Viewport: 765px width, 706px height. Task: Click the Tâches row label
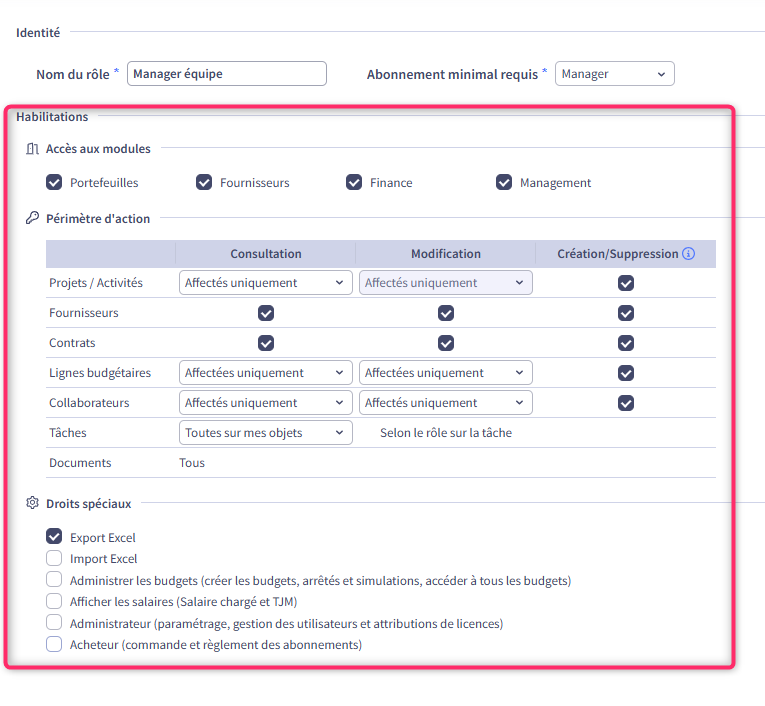point(68,433)
